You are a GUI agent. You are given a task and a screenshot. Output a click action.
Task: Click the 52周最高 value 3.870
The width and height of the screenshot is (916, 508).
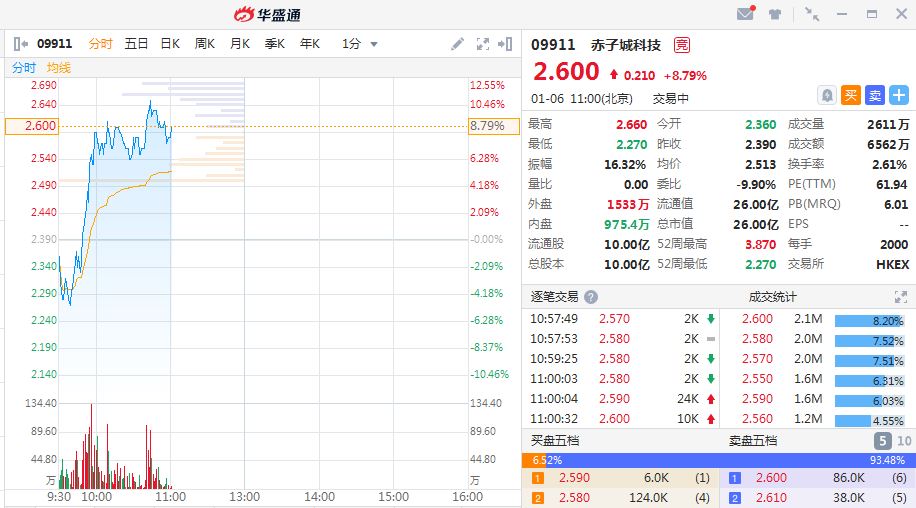pyautogui.click(x=761, y=245)
